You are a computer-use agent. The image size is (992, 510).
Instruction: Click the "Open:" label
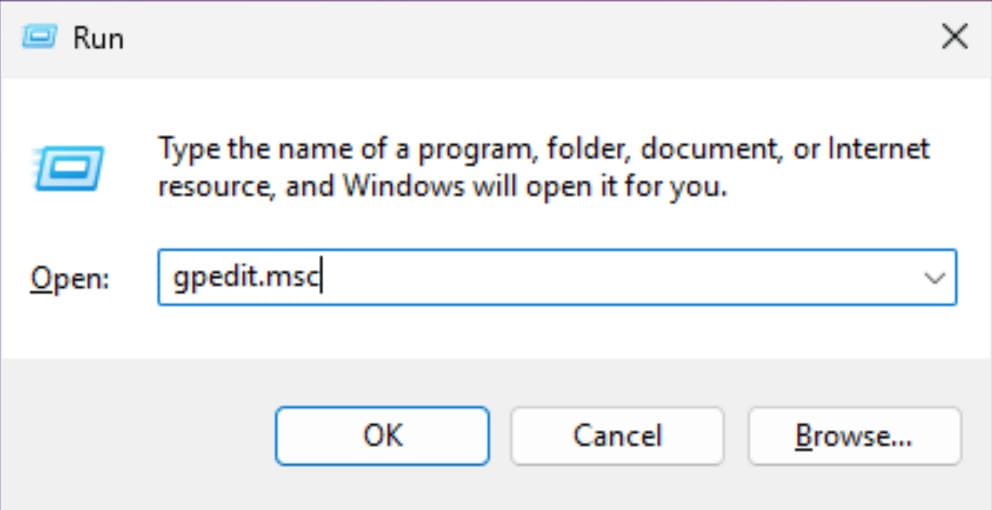[x=72, y=279]
